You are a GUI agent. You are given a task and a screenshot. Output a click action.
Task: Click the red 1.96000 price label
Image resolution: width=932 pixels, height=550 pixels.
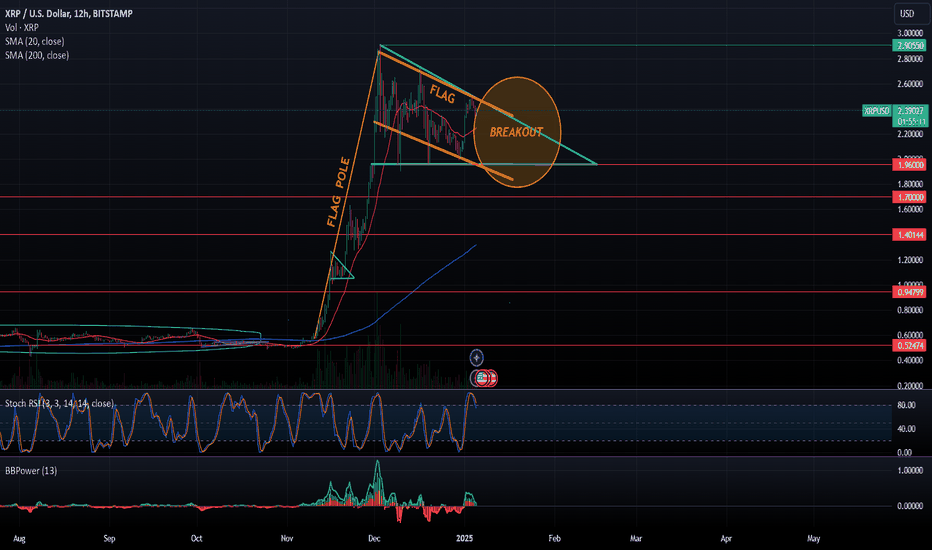(x=909, y=165)
